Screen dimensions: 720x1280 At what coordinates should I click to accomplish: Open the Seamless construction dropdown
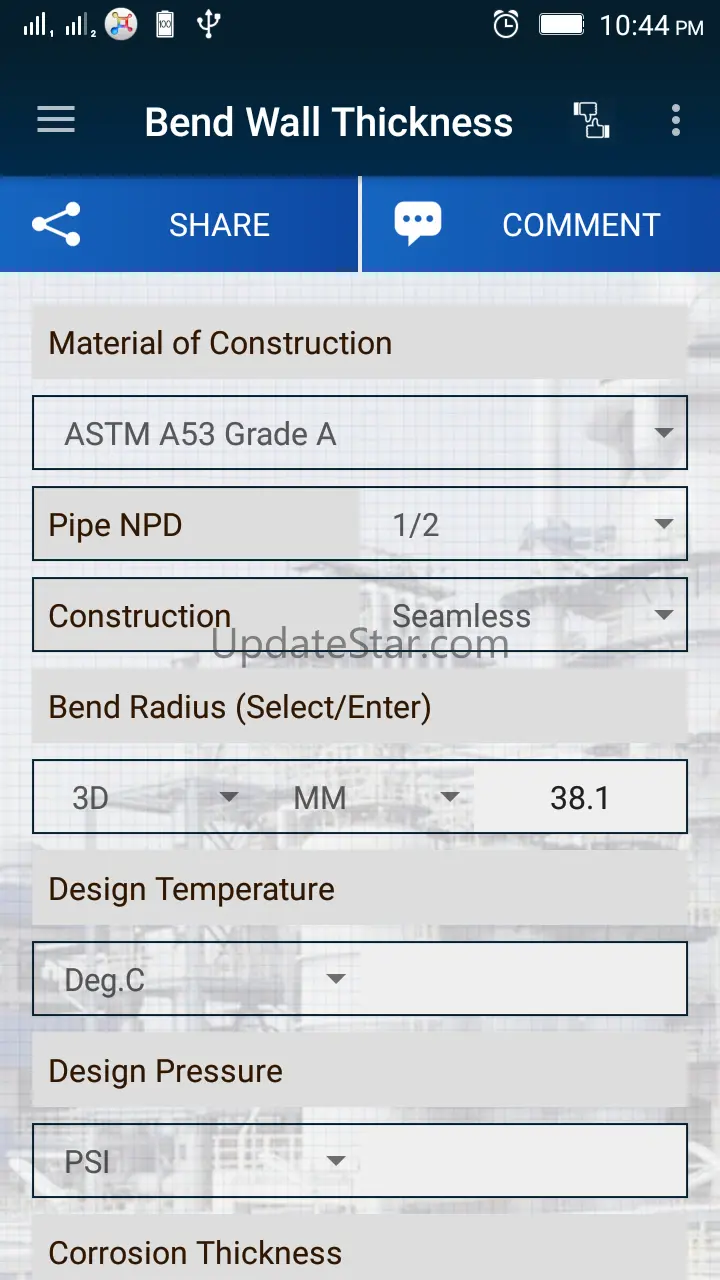click(x=524, y=615)
